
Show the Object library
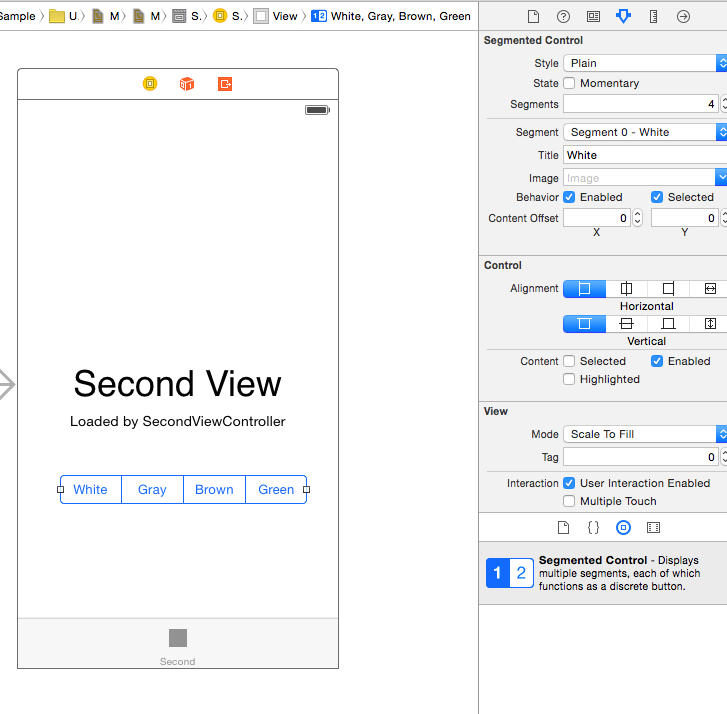623,528
